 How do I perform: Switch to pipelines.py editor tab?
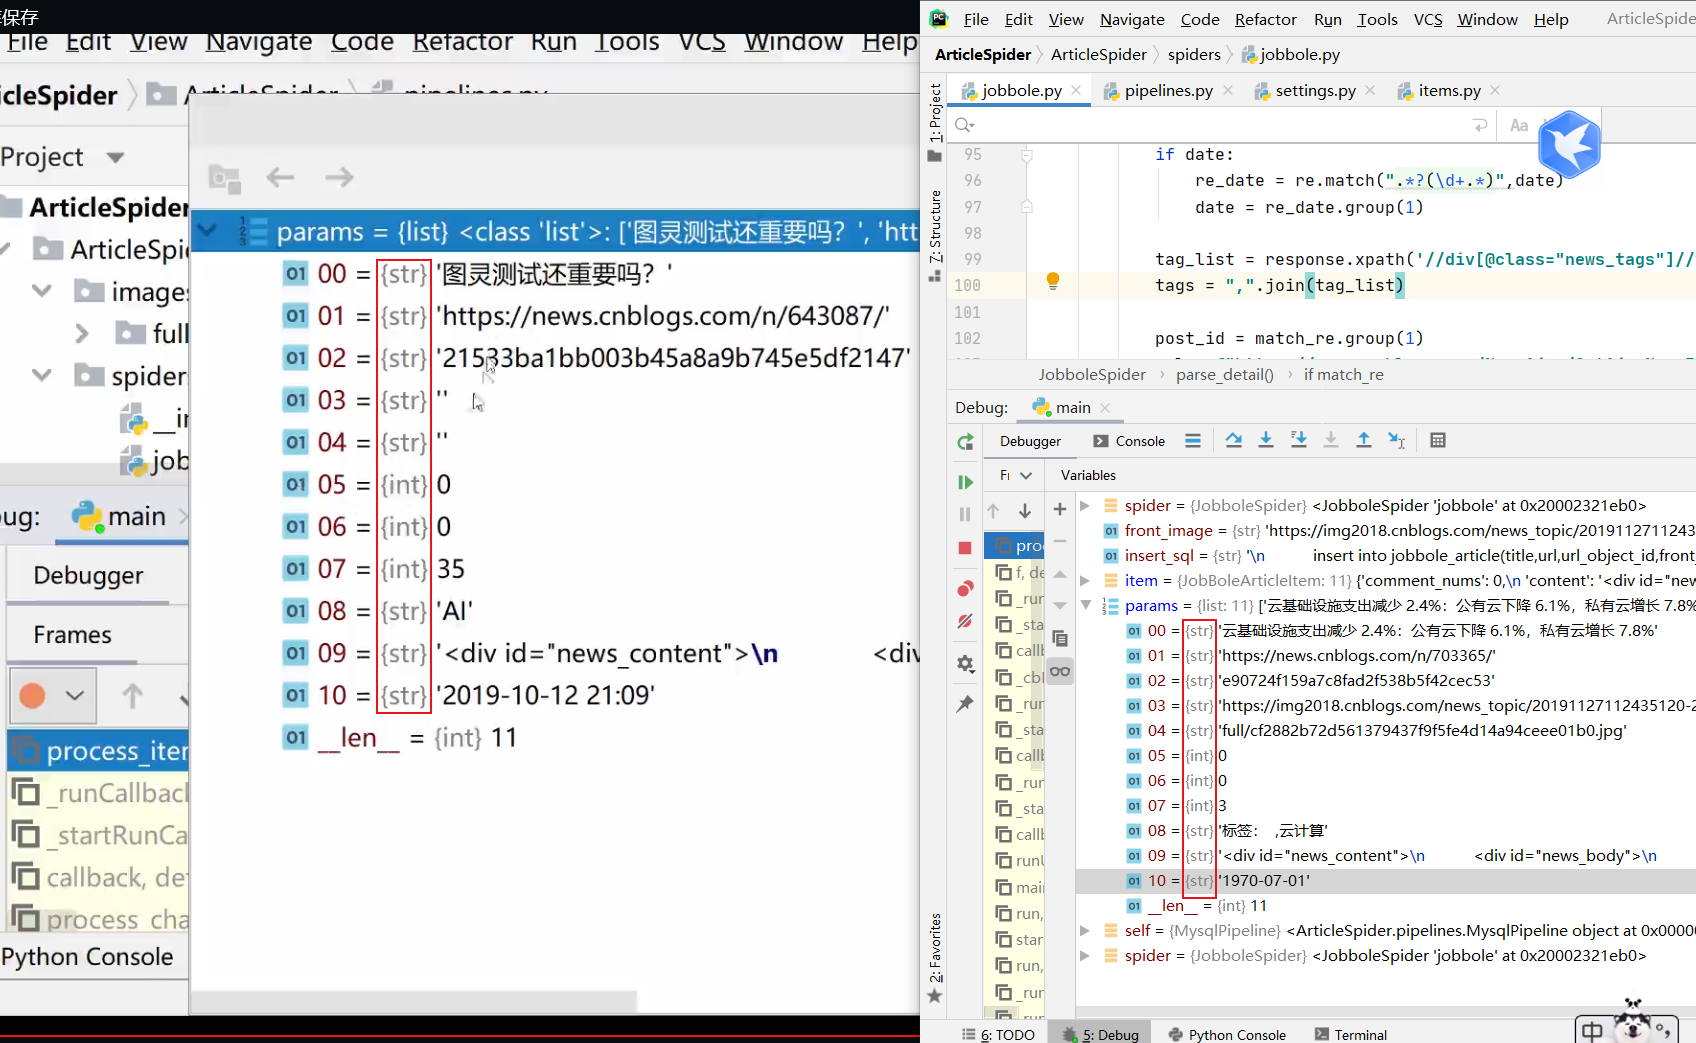pyautogui.click(x=1168, y=91)
